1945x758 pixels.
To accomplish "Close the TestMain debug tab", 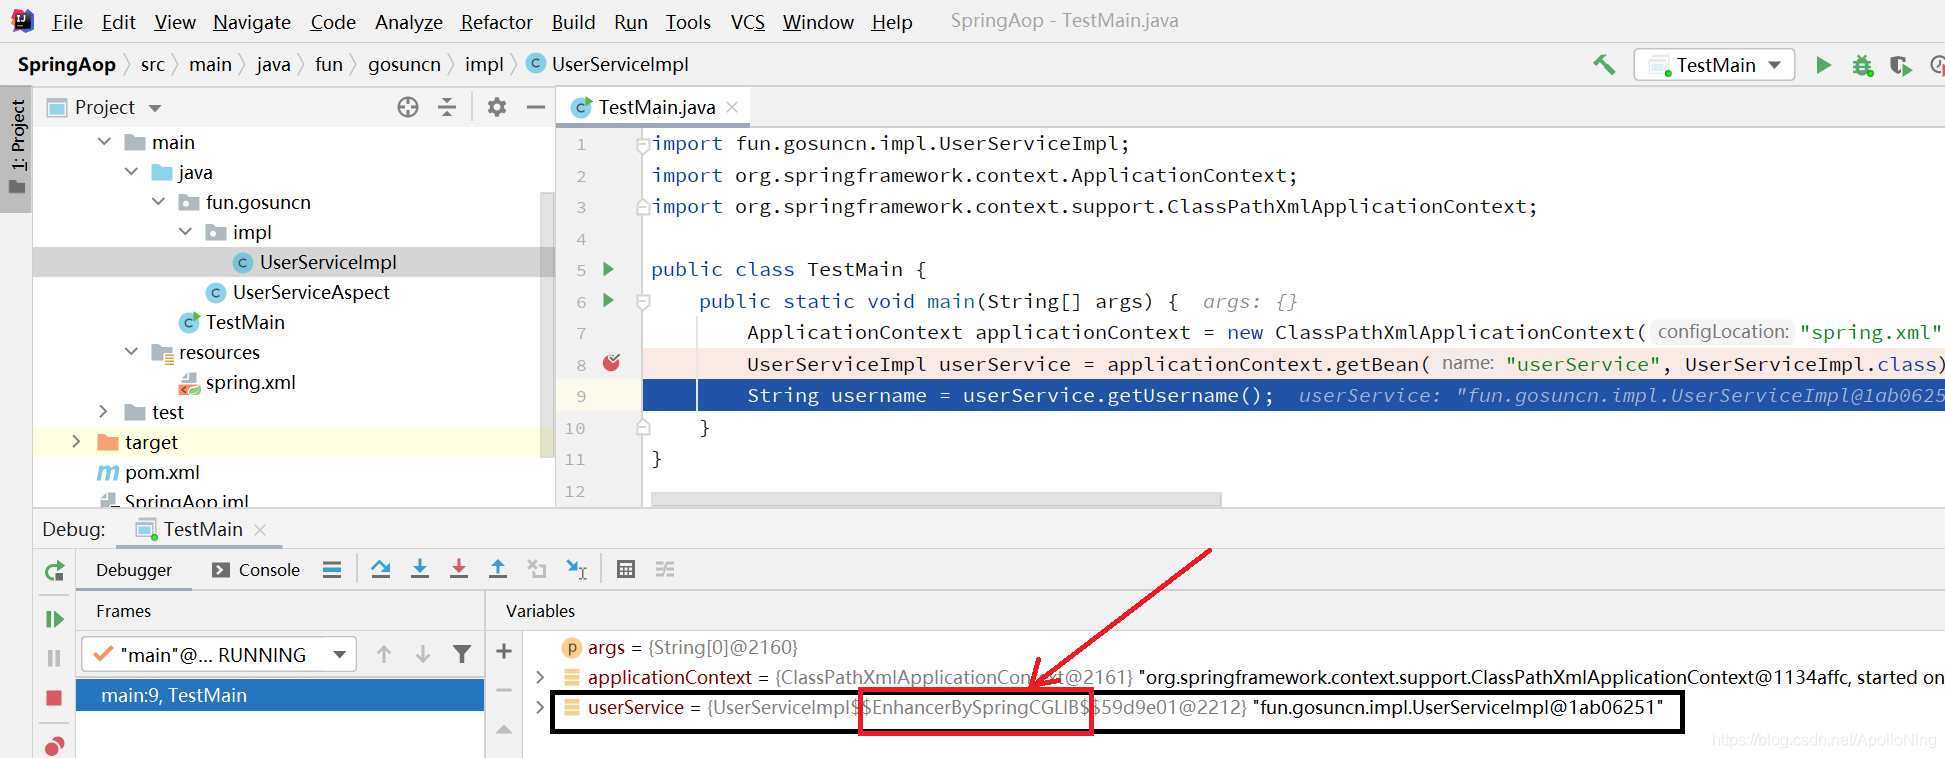I will (x=260, y=530).
